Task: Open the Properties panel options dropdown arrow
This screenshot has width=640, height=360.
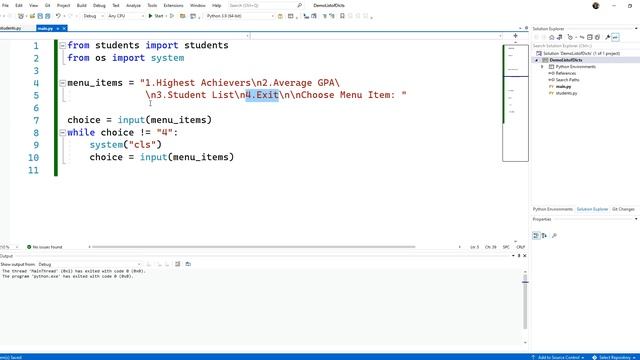Action: click(x=636, y=219)
